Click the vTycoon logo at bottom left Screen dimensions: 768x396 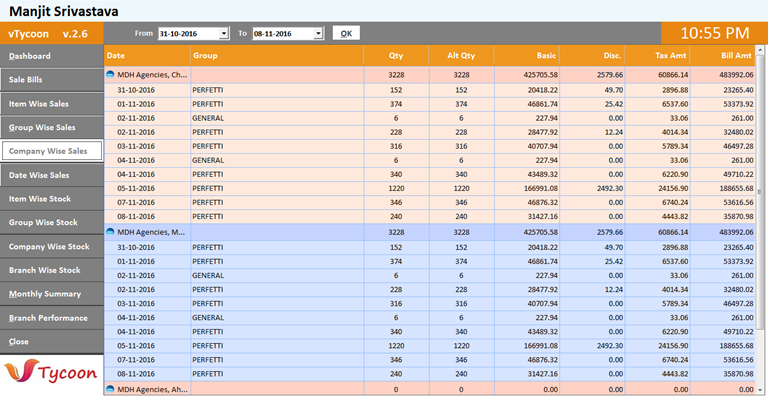(50, 372)
